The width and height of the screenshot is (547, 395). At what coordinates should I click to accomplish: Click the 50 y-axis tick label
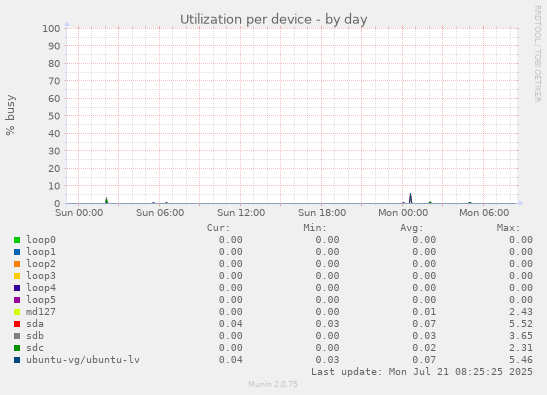pyautogui.click(x=54, y=116)
